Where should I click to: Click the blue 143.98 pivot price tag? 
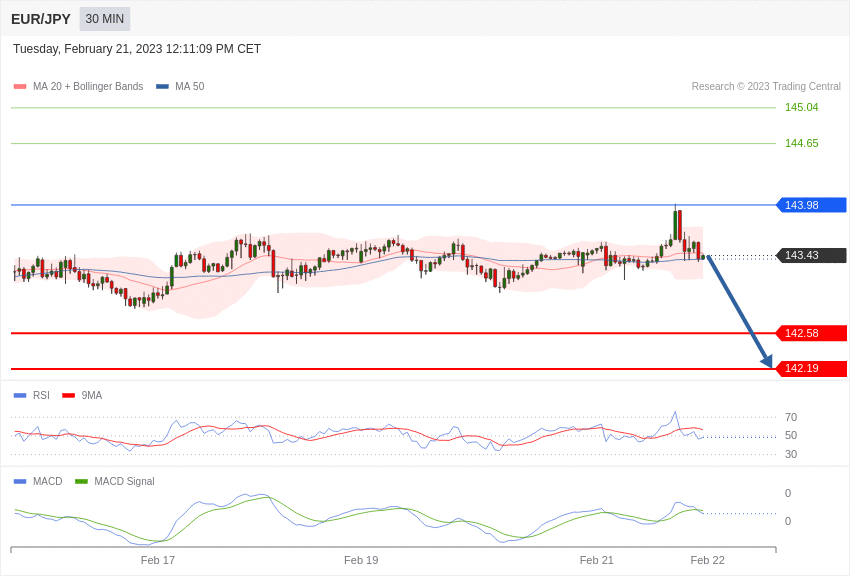point(812,205)
